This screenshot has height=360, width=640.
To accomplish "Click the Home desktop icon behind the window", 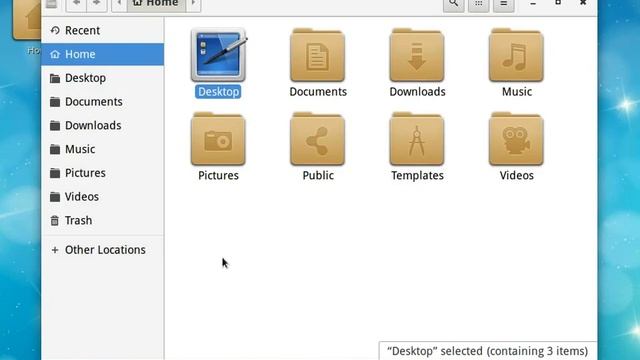I will [x=27, y=20].
